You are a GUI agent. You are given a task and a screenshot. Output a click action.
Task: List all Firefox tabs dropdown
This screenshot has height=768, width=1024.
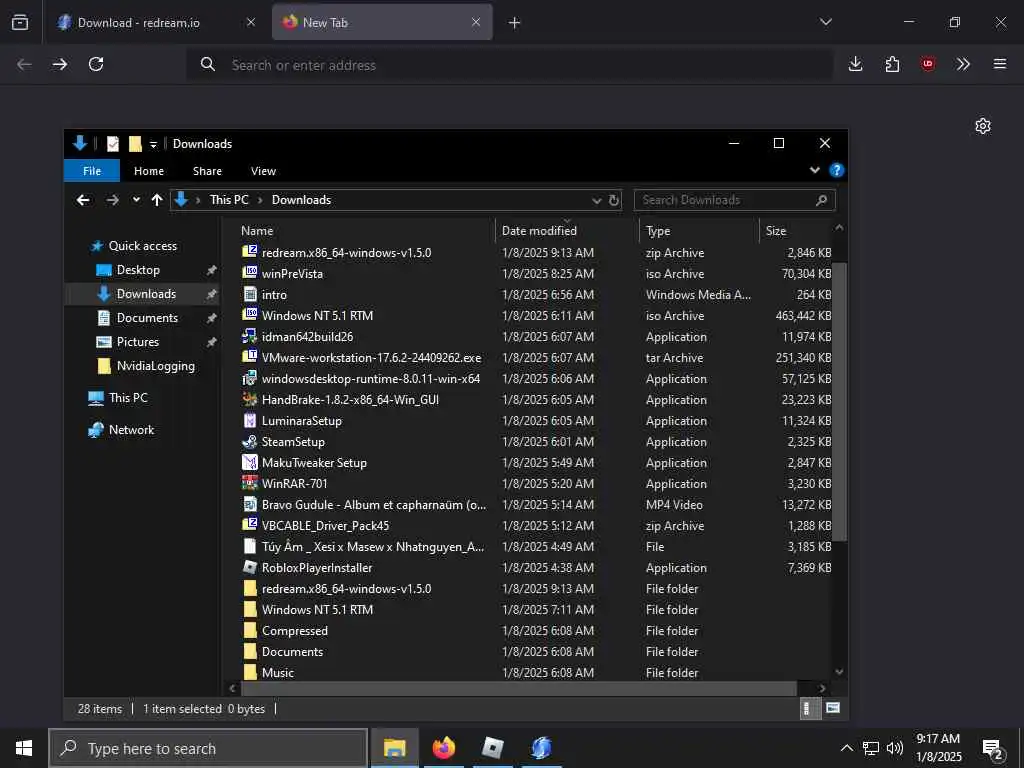pos(825,22)
